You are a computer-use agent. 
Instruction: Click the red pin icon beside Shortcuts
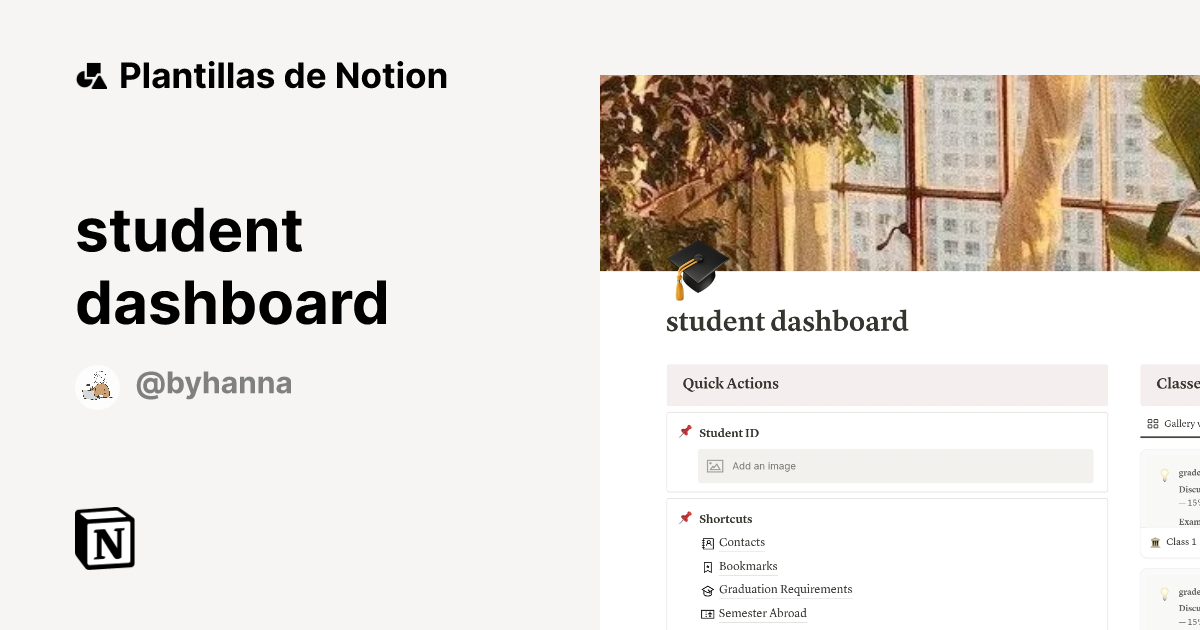685,518
